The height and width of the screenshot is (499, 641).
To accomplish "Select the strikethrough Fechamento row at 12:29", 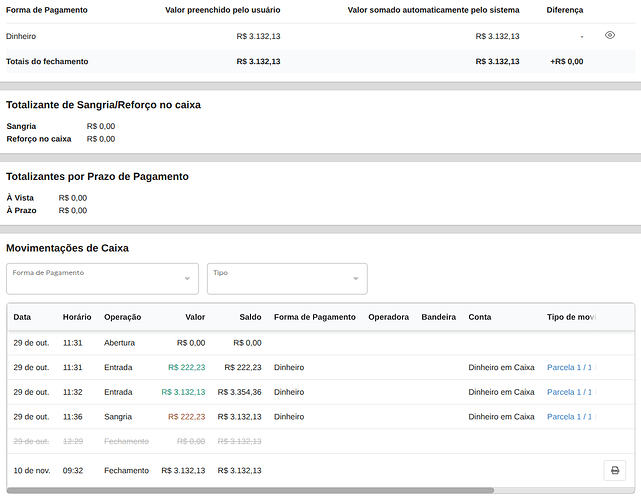I will pos(126,441).
